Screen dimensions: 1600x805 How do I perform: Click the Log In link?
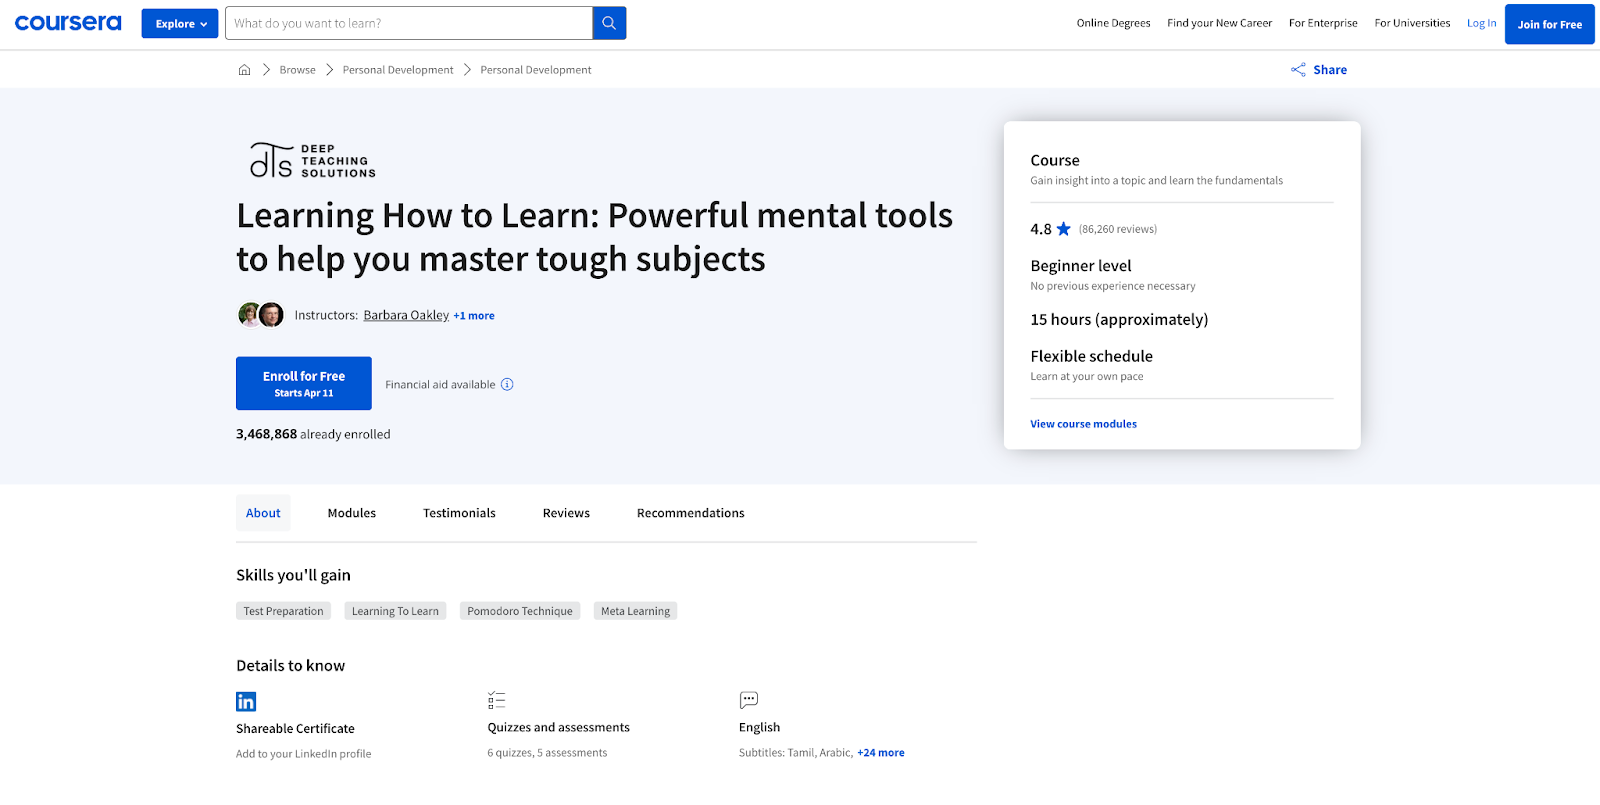(x=1481, y=23)
